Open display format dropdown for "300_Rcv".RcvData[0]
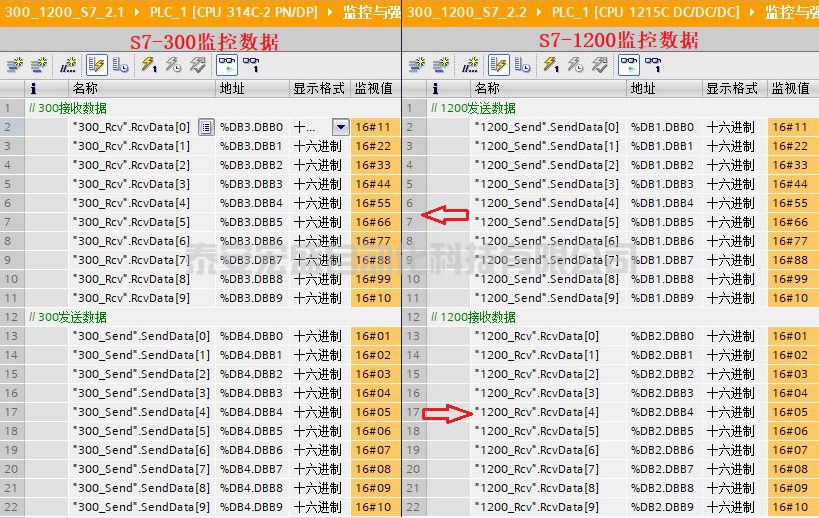Viewport: 819px width, 518px height. click(340, 127)
